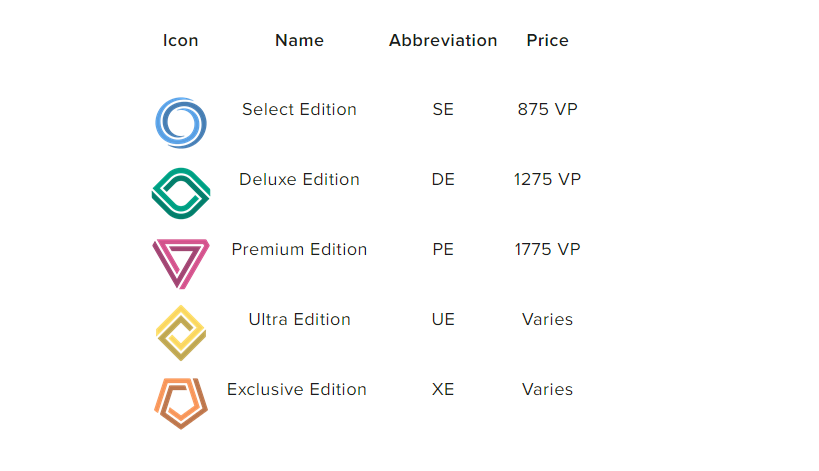Screen dimensions: 819x471
Task: Click the Price column header
Action: pos(547,40)
